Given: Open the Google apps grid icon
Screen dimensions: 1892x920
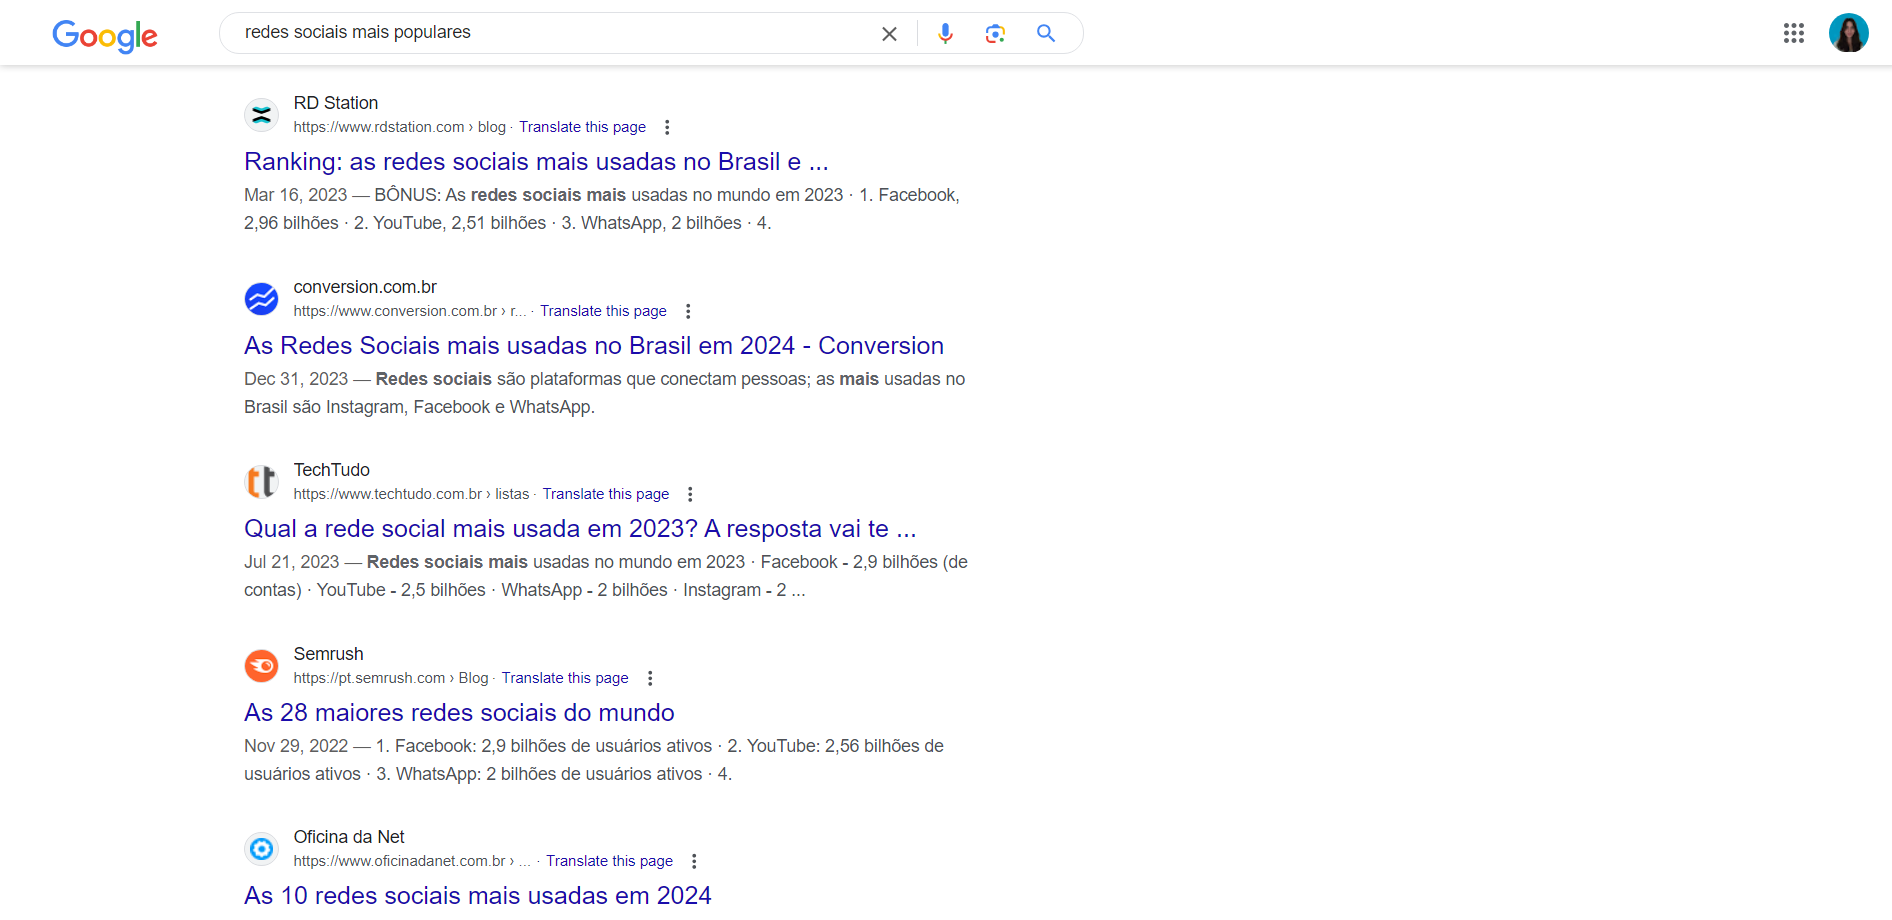Looking at the screenshot, I should click(1793, 32).
